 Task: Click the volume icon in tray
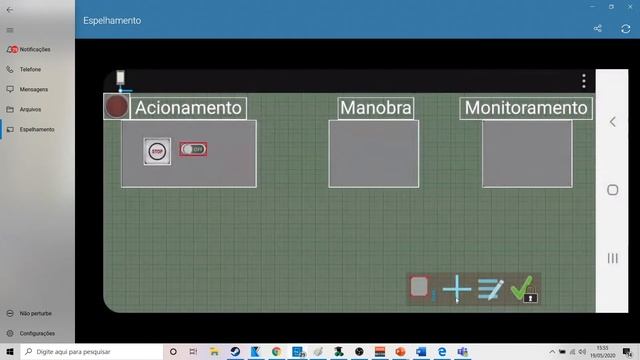coord(583,351)
